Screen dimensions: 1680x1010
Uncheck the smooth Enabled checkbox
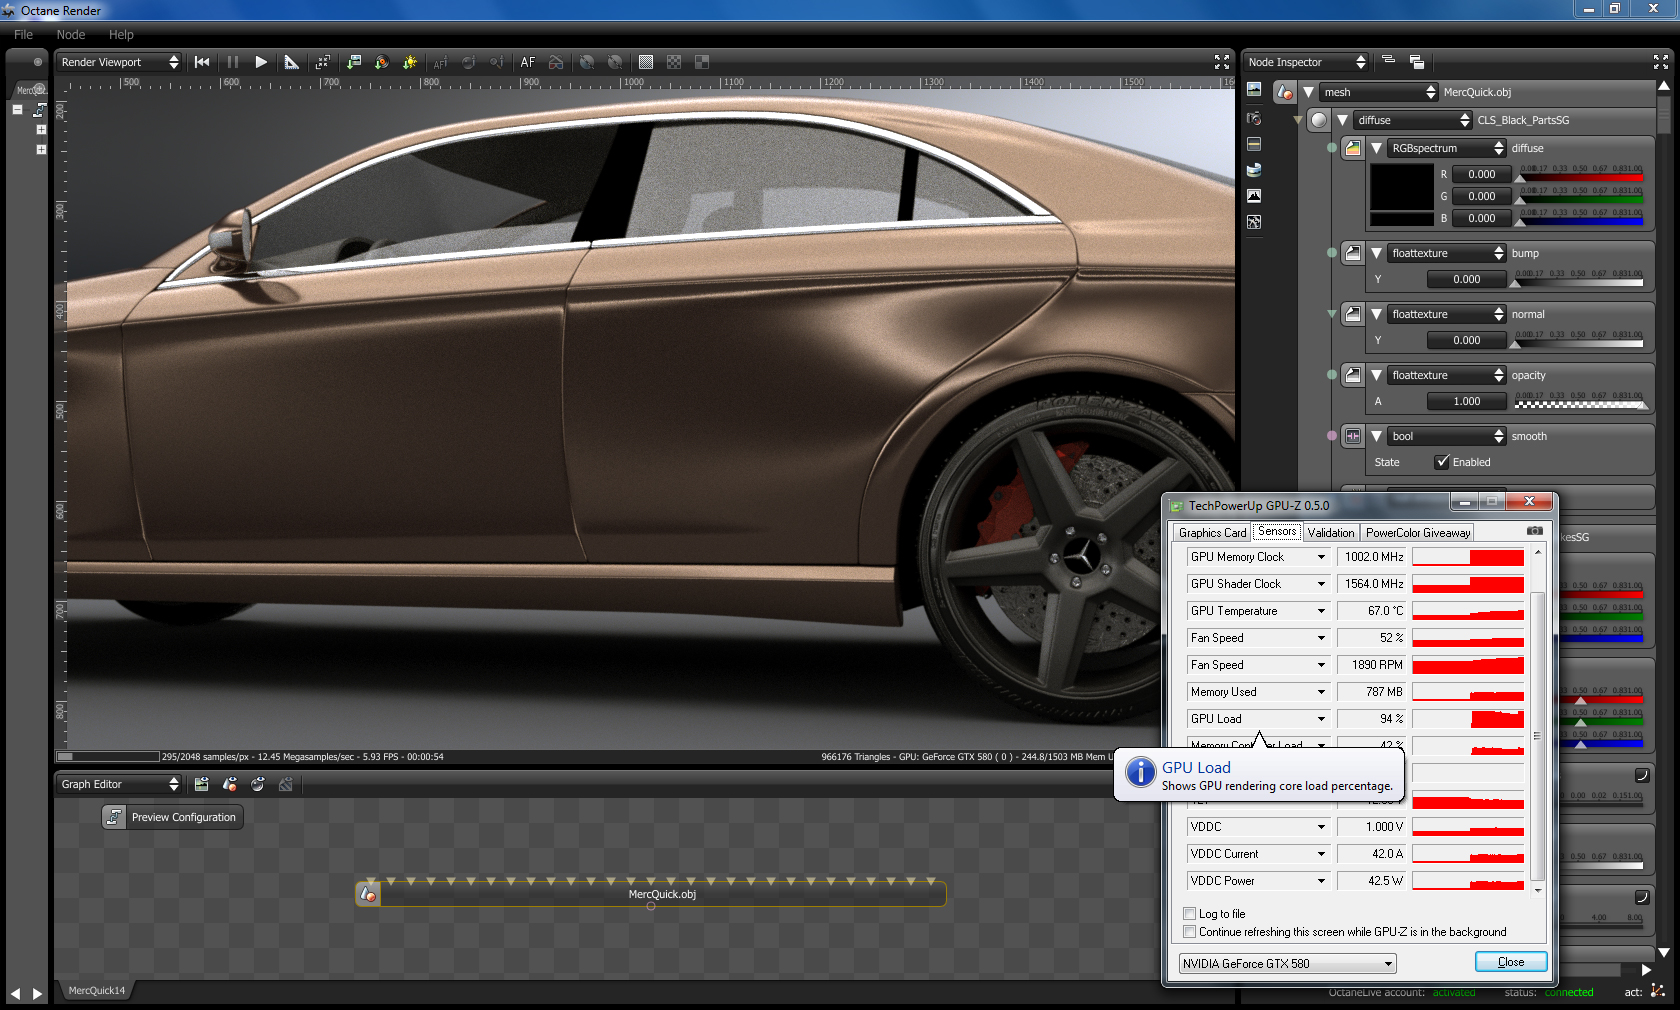(x=1442, y=462)
